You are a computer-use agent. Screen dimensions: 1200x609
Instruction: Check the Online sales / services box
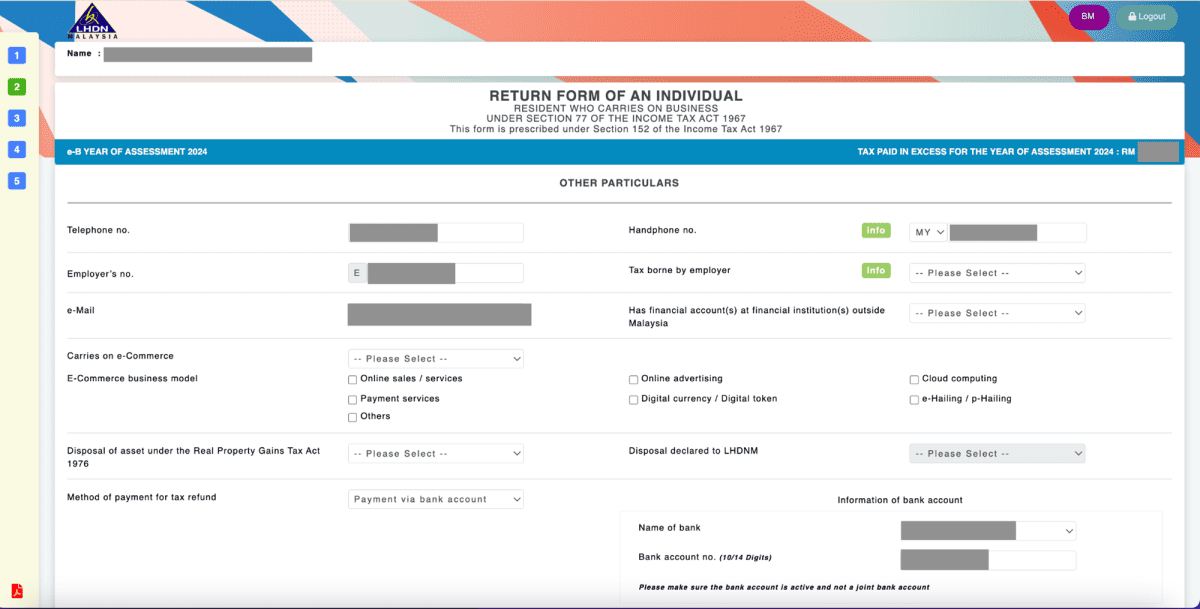tap(352, 380)
